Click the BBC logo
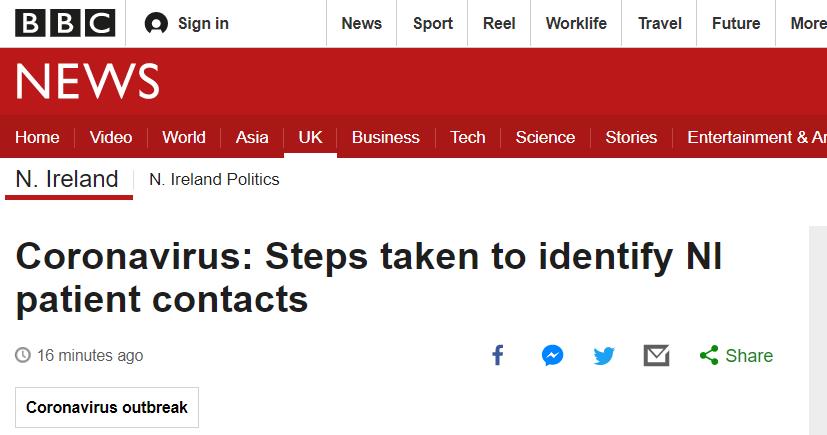This screenshot has width=827, height=435. click(65, 24)
